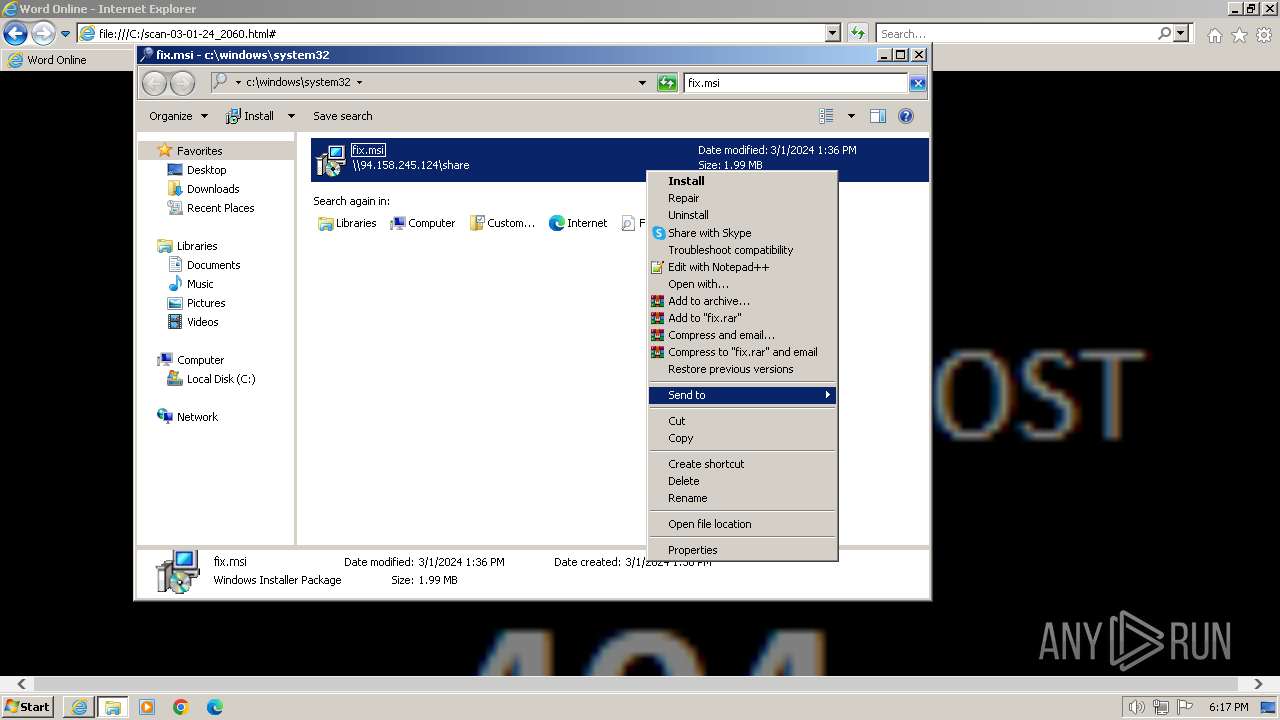Screen dimensions: 1280x720
Task: Open Pictures library
Action: click(205, 303)
